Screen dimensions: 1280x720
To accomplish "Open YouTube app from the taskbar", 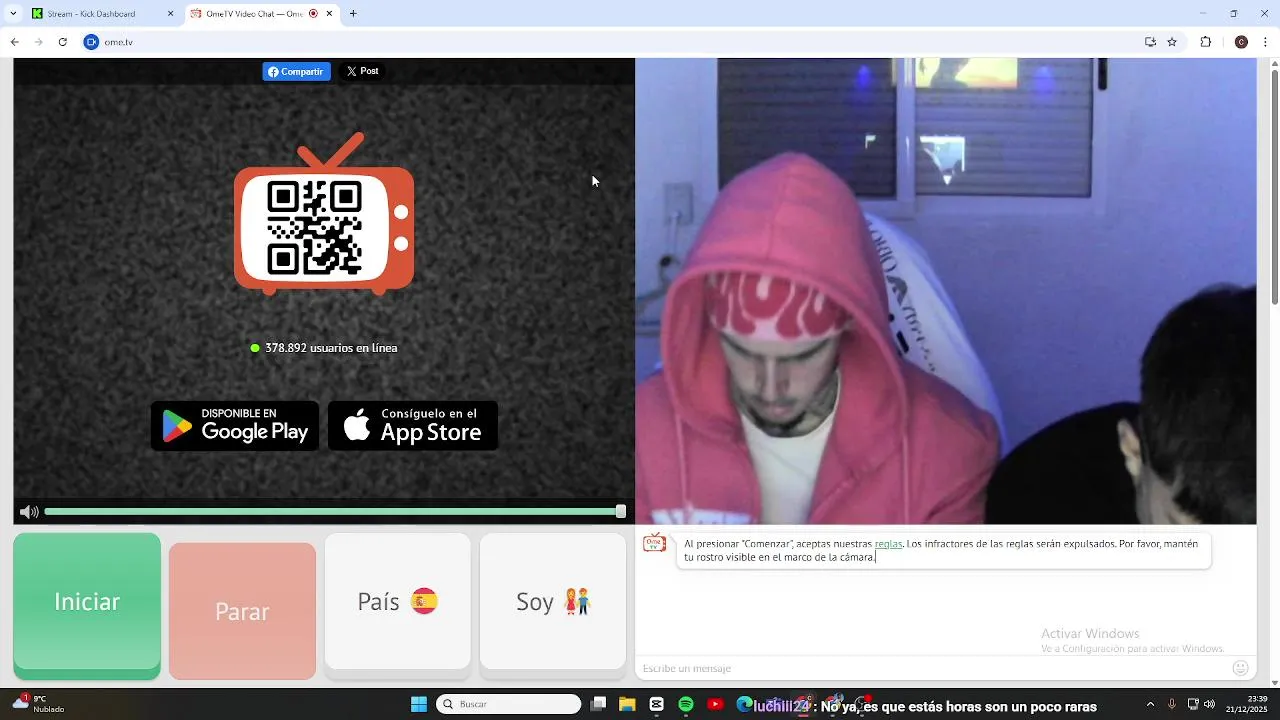I will [x=715, y=704].
